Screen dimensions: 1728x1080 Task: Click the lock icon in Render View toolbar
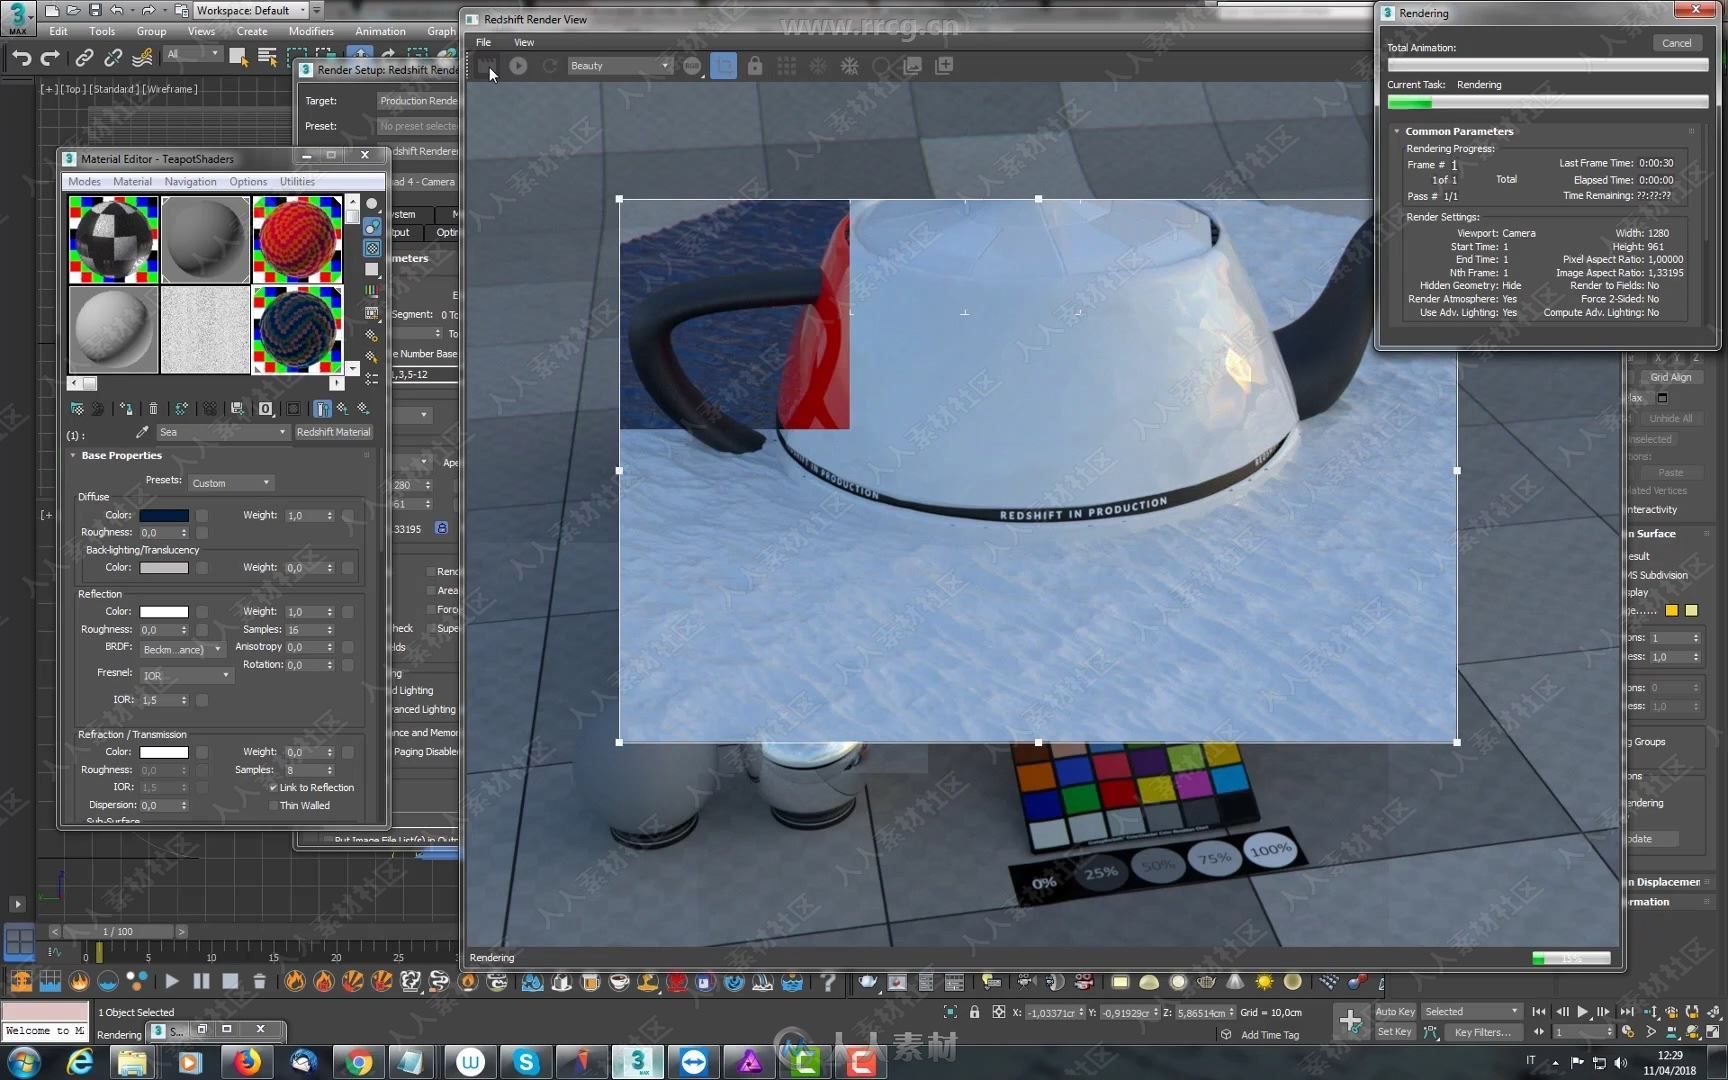click(x=755, y=66)
